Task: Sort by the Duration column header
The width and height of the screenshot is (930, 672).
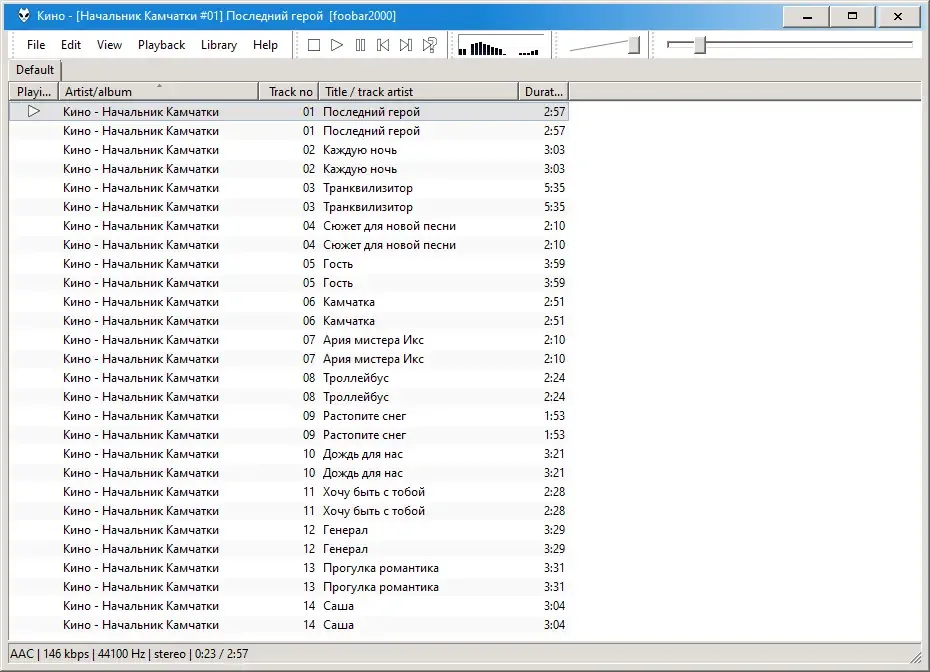Action: (x=543, y=91)
